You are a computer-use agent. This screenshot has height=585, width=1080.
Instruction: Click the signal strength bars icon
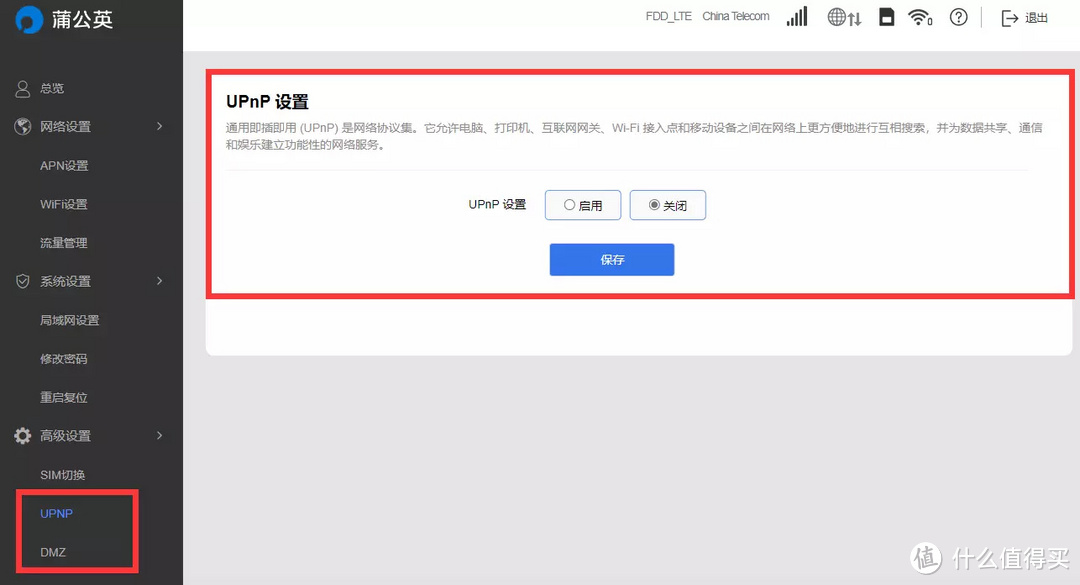(x=796, y=17)
